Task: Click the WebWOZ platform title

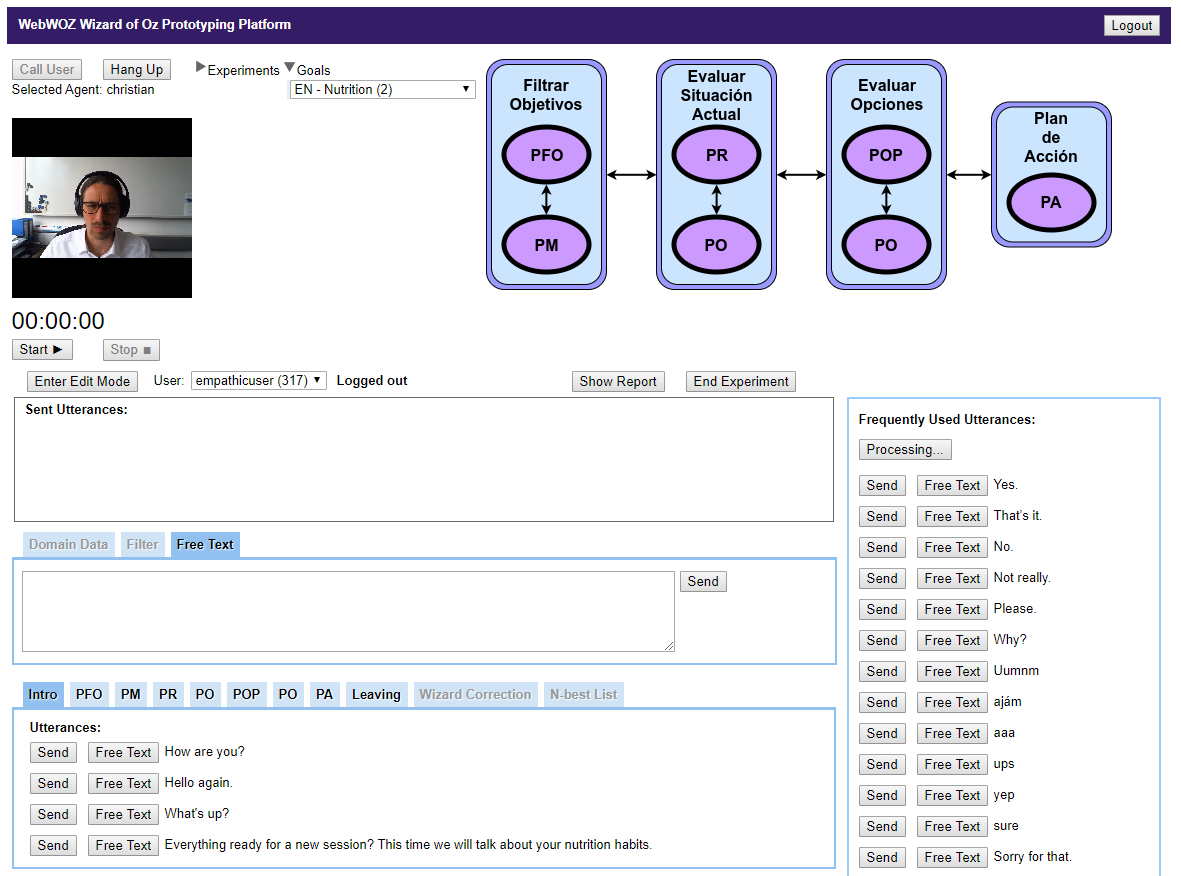Action: (154, 24)
